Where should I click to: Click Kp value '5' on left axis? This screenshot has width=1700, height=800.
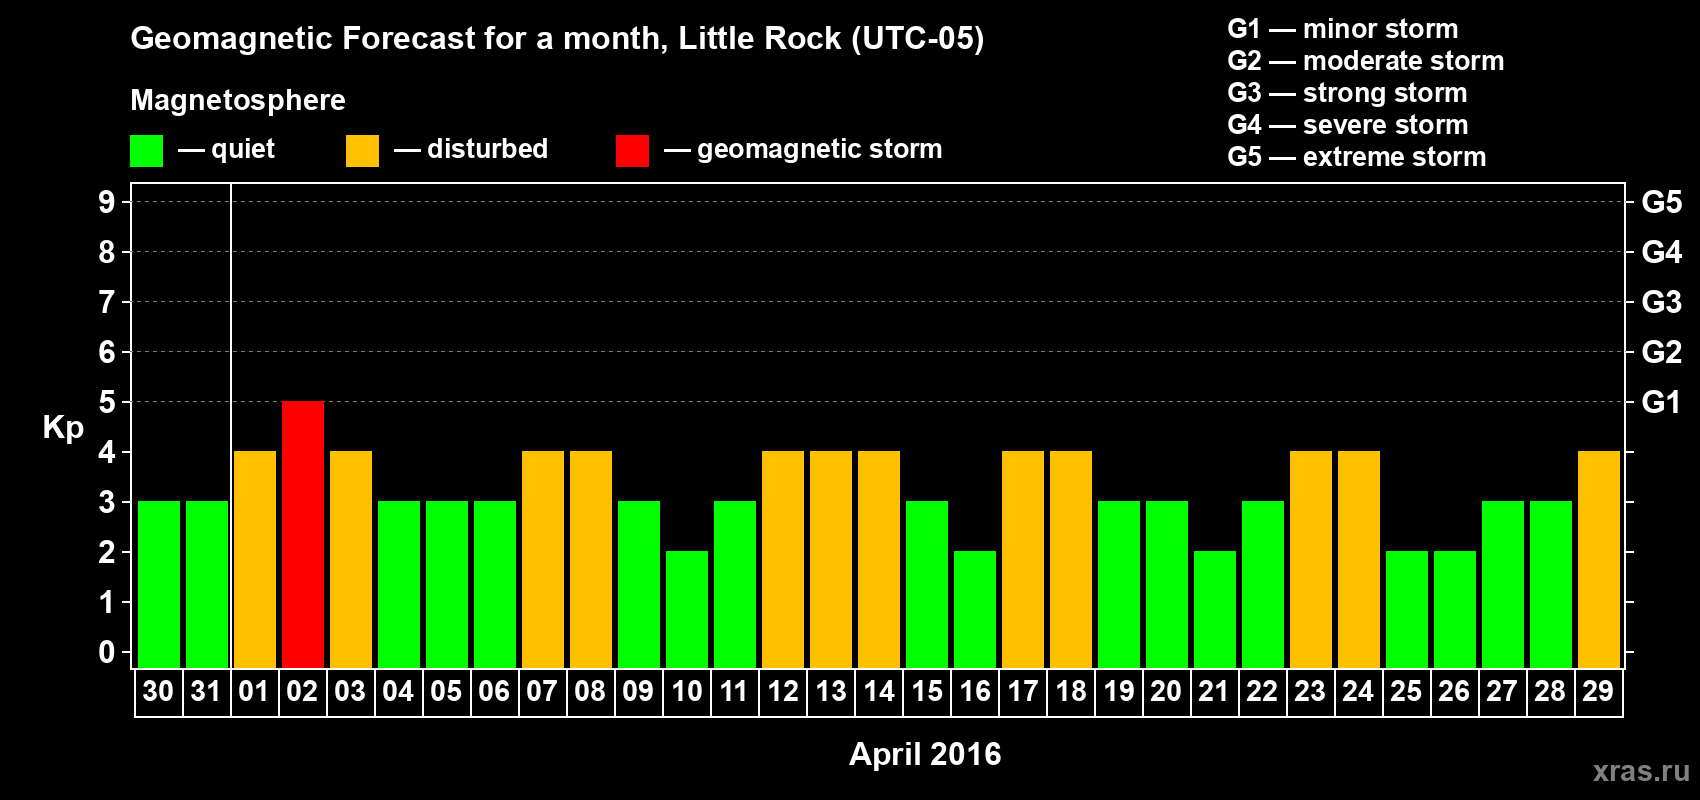(107, 402)
